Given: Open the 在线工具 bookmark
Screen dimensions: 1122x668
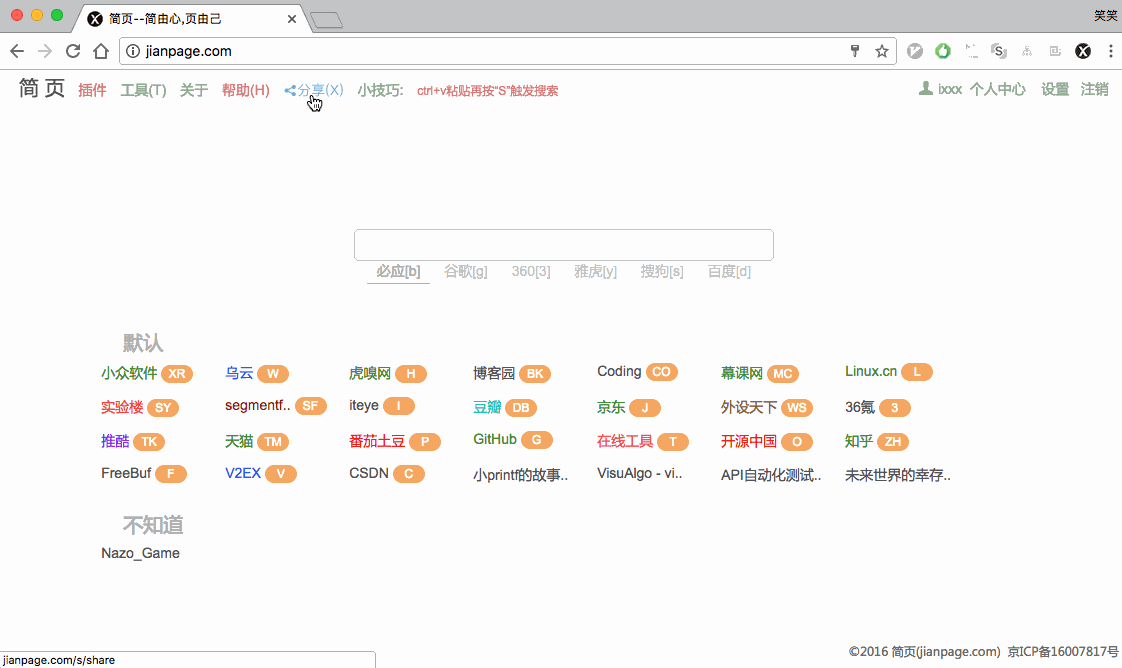Looking at the screenshot, I should tap(625, 441).
